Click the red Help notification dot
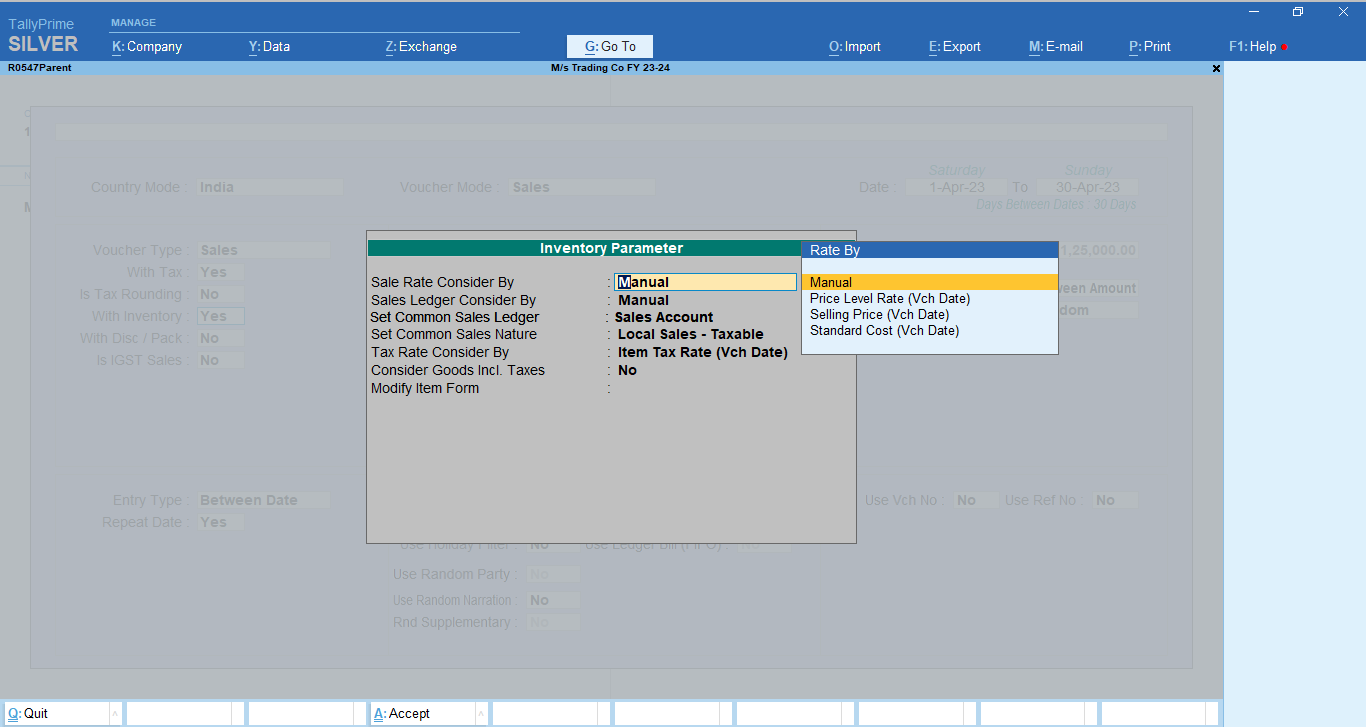 pos(1284,47)
